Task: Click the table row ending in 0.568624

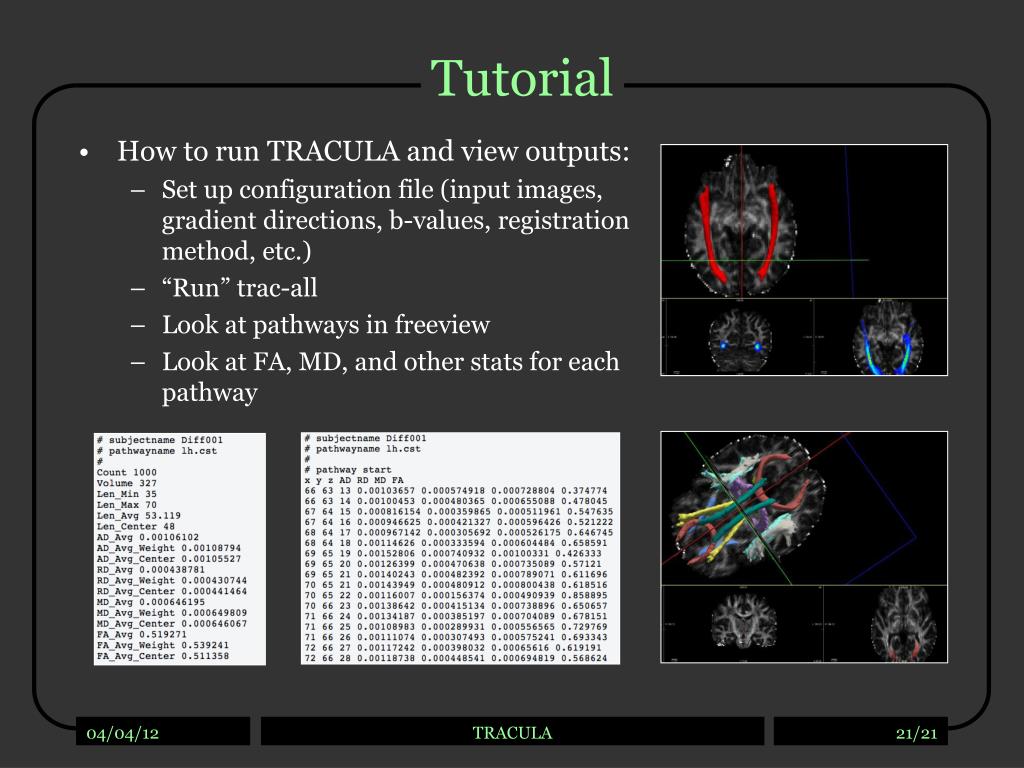Action: tap(456, 658)
